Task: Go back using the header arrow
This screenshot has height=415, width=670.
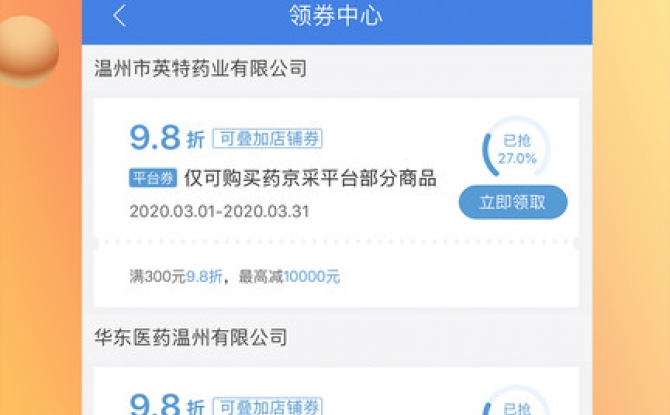Action: (120, 15)
